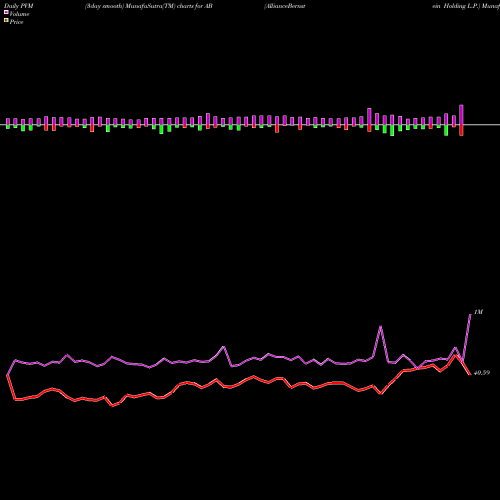
Task: Click the Volume legend label
Action: (x=19, y=14)
